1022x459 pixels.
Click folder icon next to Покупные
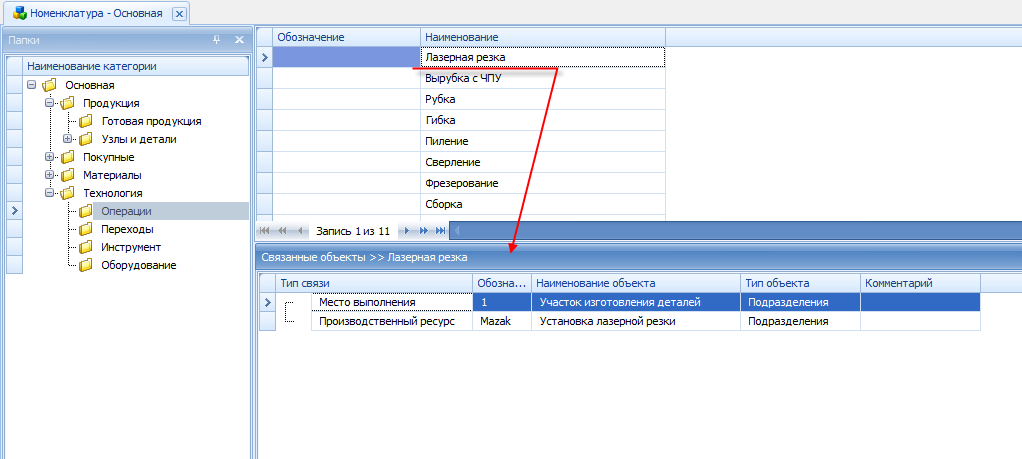pos(67,157)
